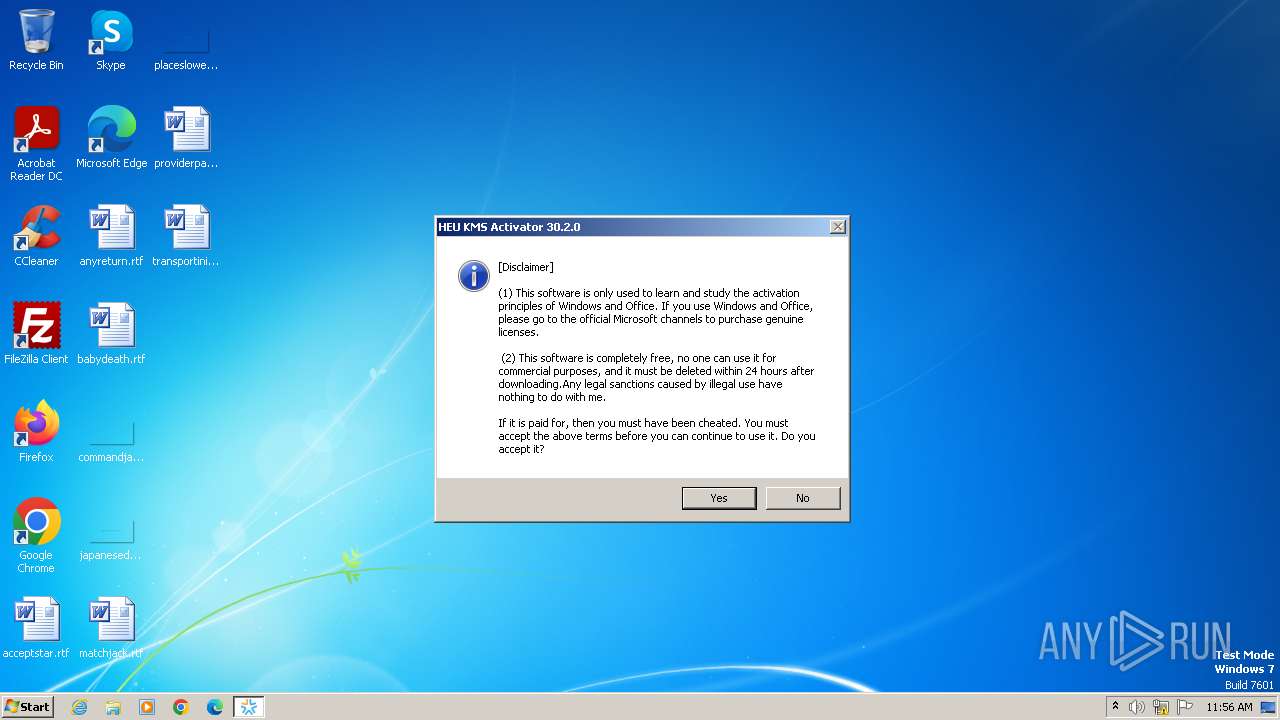
Task: Launch CCleaner from the desktop
Action: pyautogui.click(x=36, y=236)
